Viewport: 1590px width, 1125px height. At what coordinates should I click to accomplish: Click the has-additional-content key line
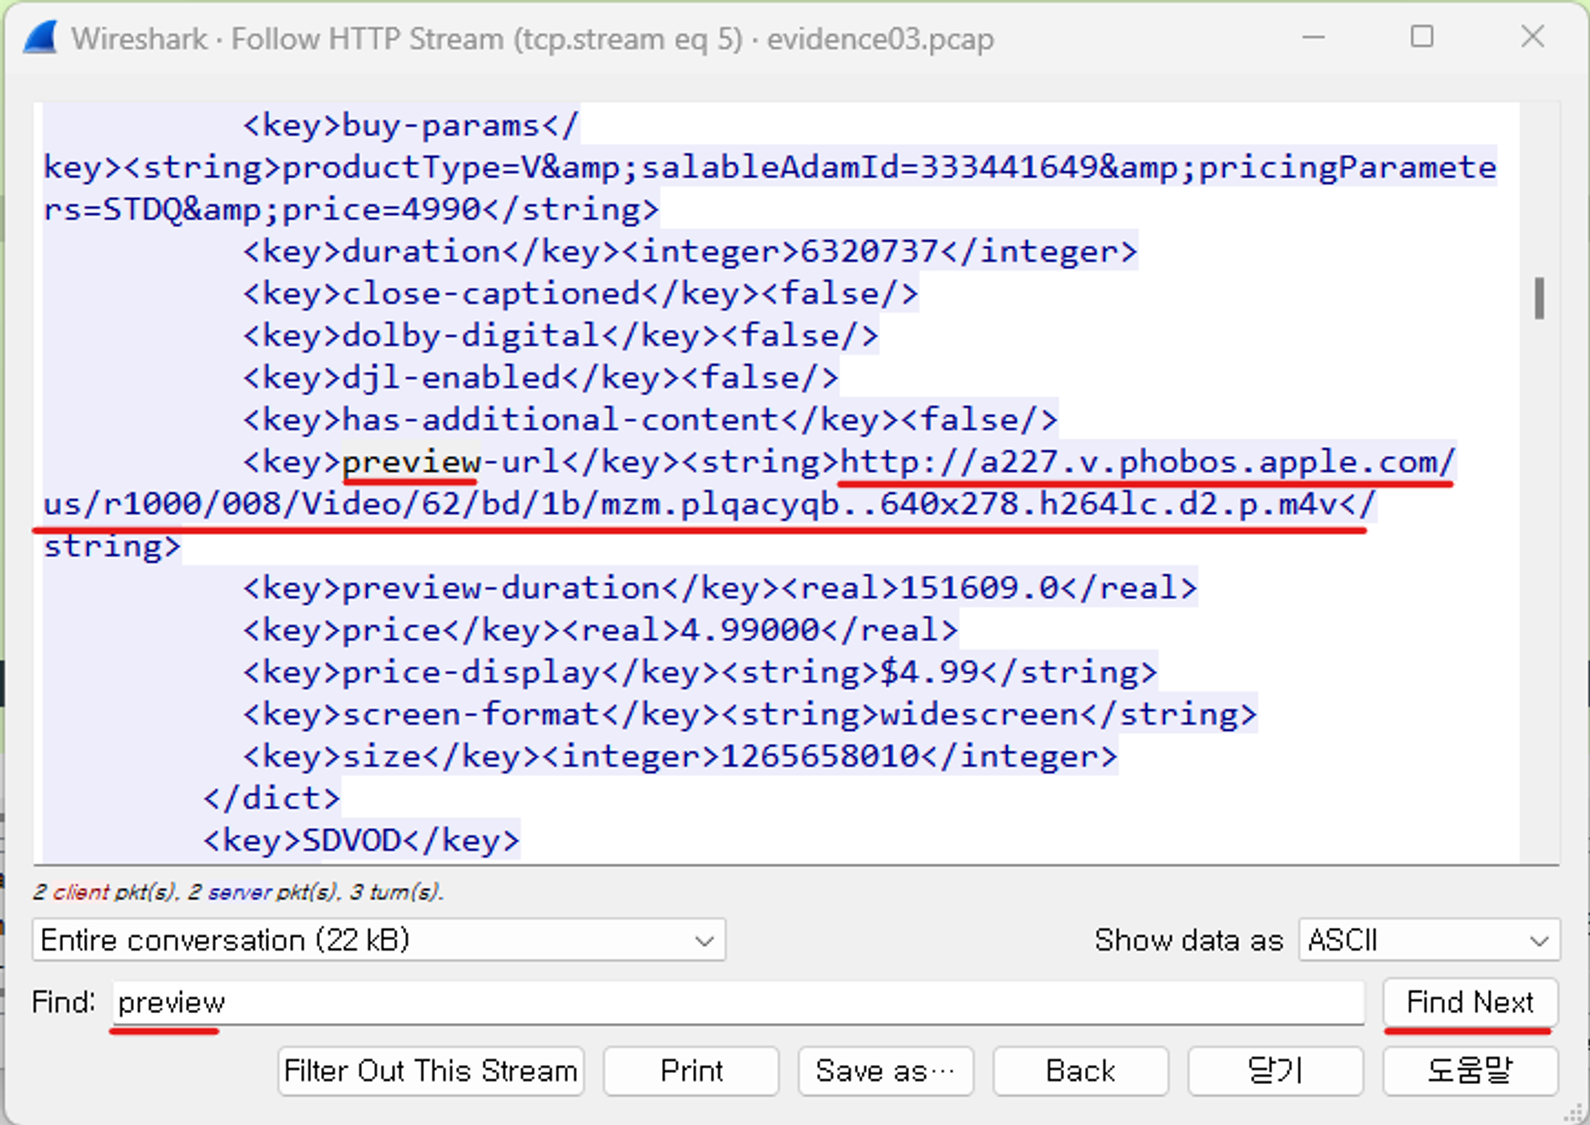650,420
